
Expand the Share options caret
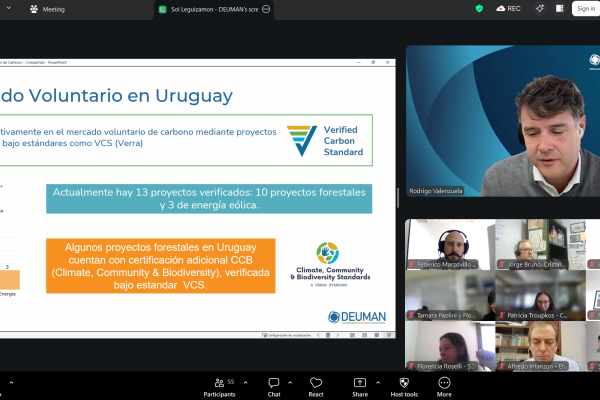378,382
